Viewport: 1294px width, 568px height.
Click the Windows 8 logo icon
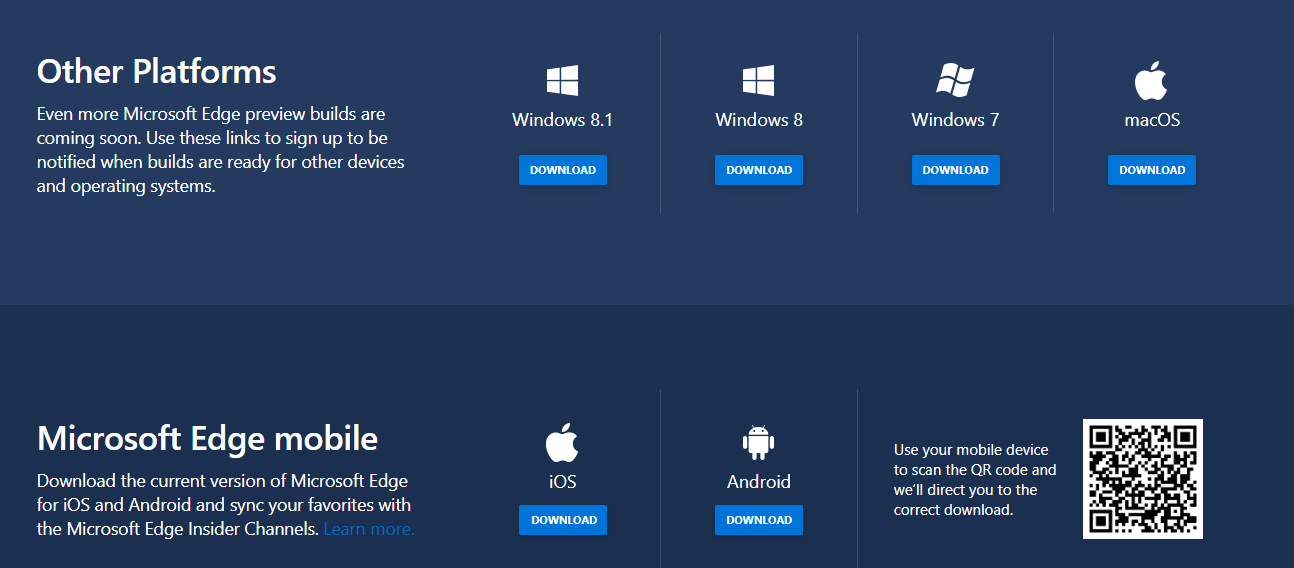pos(758,81)
